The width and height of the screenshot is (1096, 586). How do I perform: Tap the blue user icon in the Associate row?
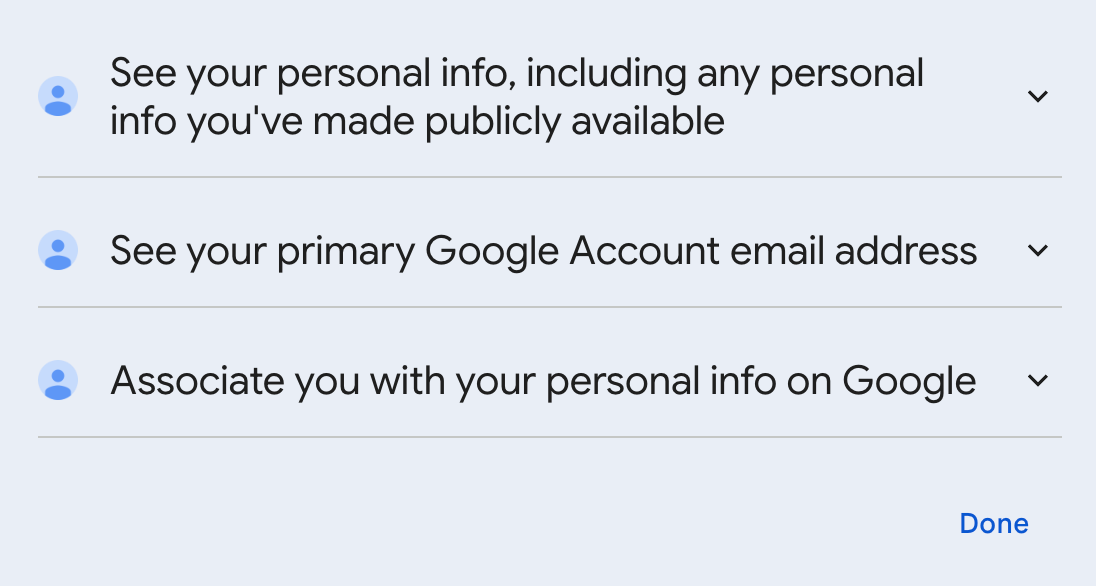click(58, 380)
